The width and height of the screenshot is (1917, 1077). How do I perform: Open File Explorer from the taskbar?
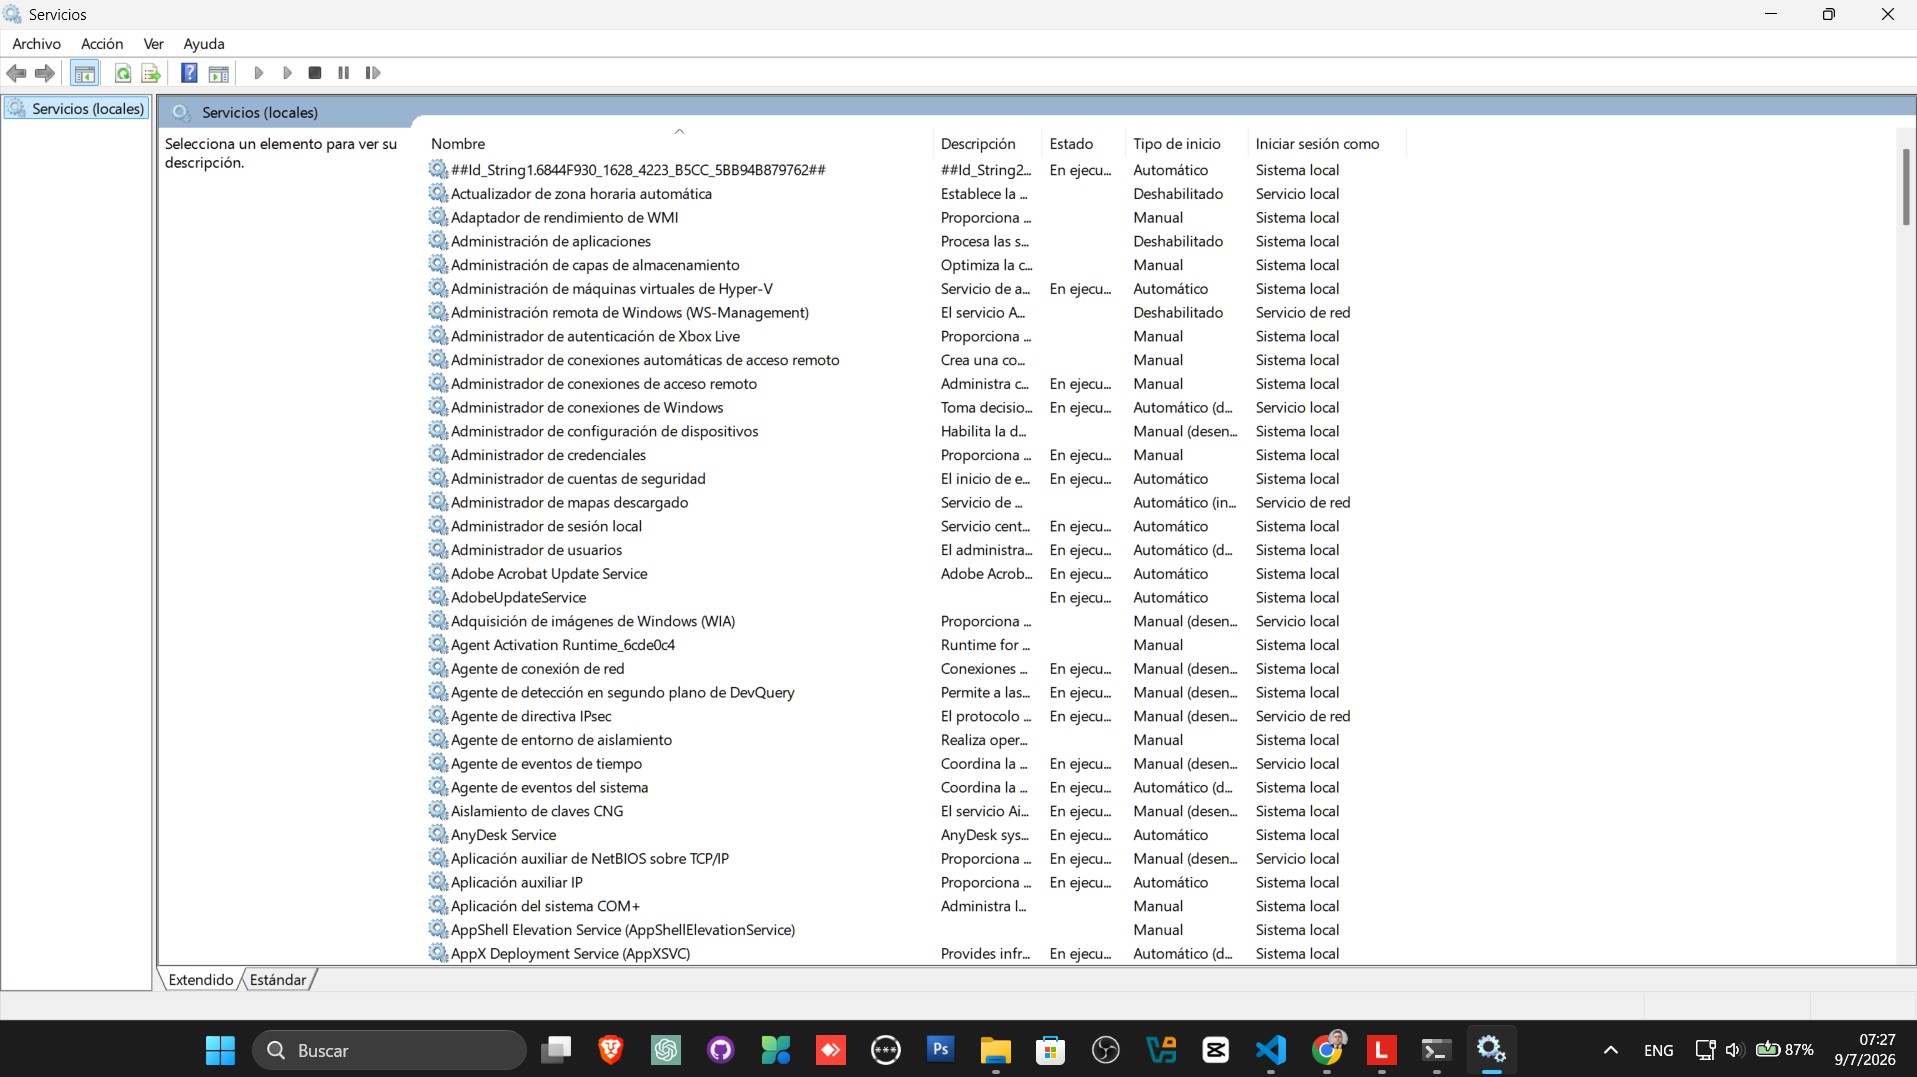click(995, 1050)
